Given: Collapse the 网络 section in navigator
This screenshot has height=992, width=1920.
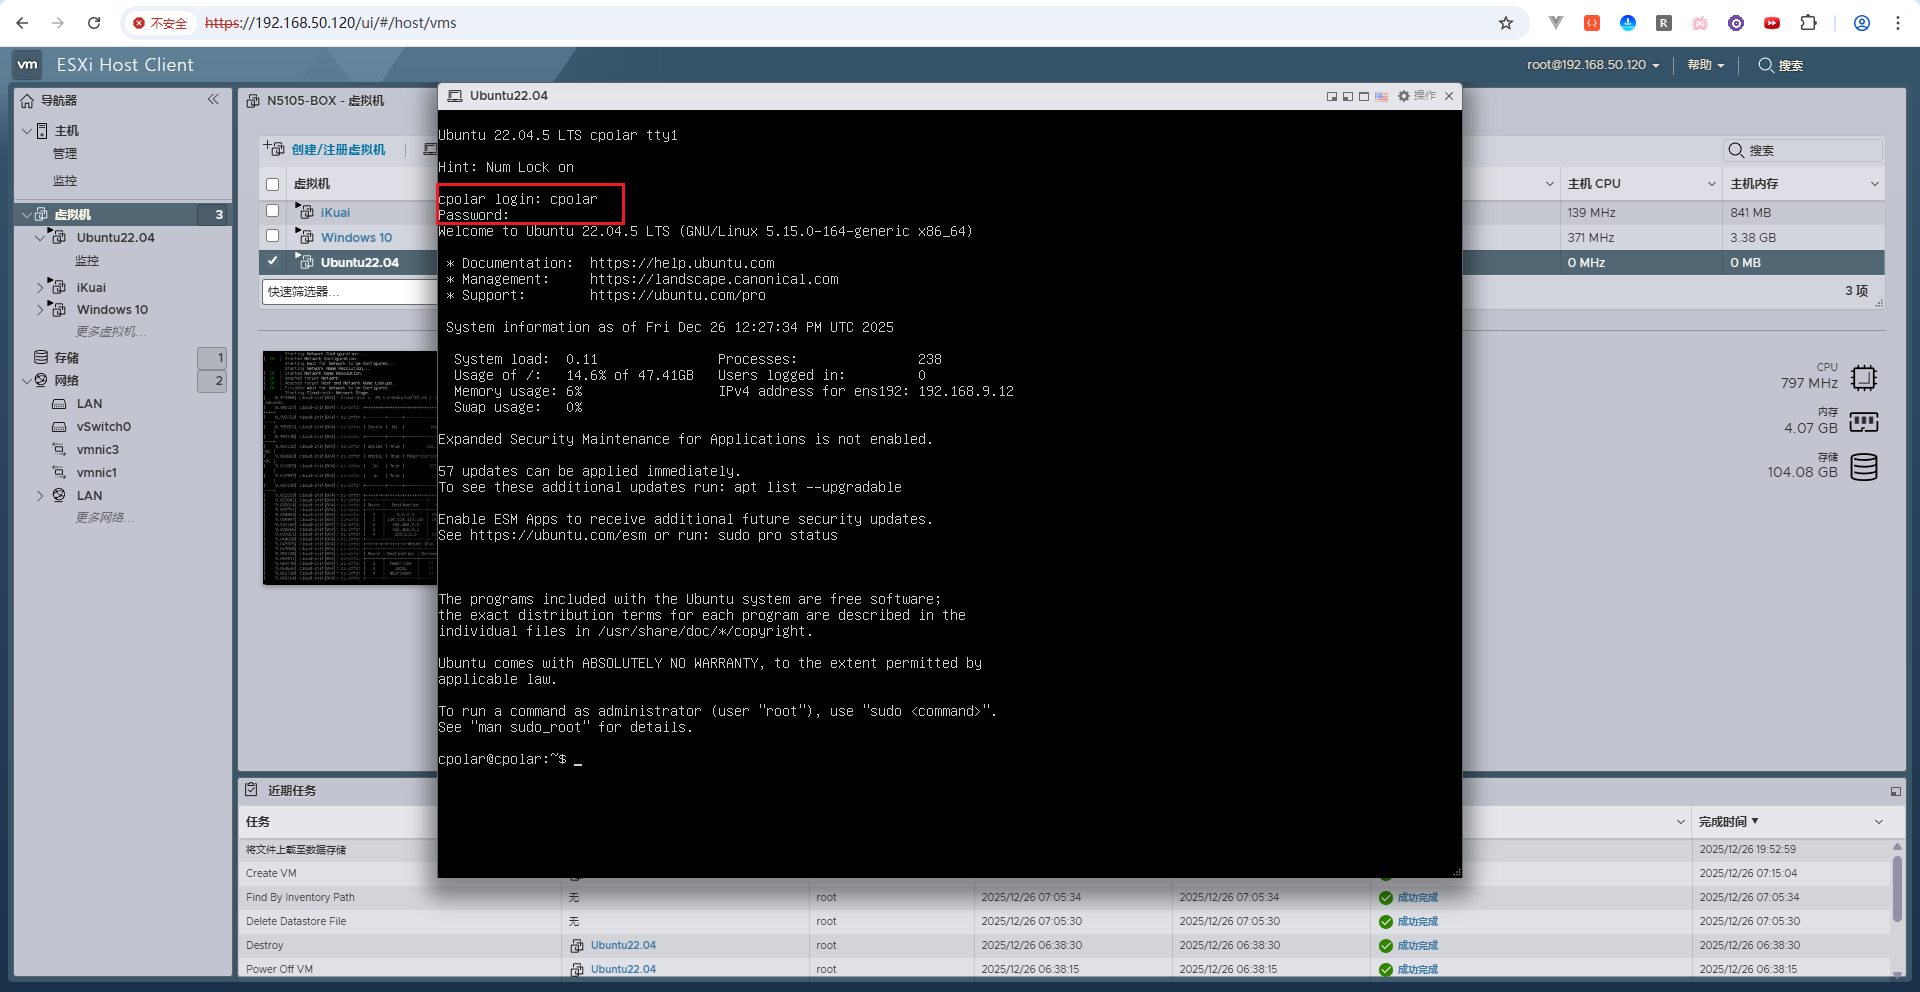Looking at the screenshot, I should click(x=26, y=381).
